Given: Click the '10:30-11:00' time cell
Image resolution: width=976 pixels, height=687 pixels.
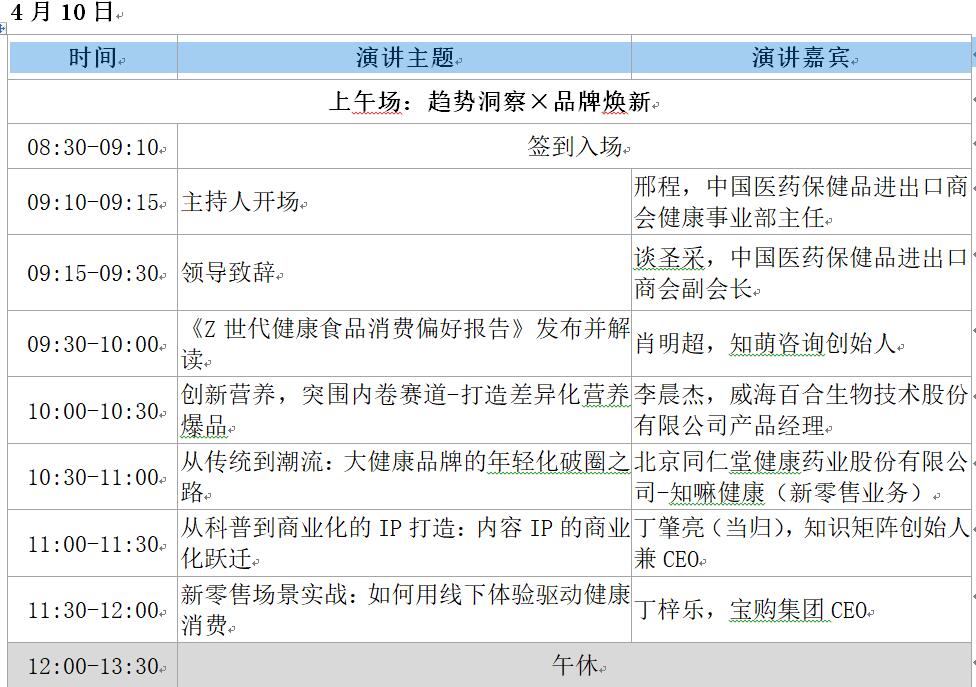Looking at the screenshot, I should click(93, 477).
